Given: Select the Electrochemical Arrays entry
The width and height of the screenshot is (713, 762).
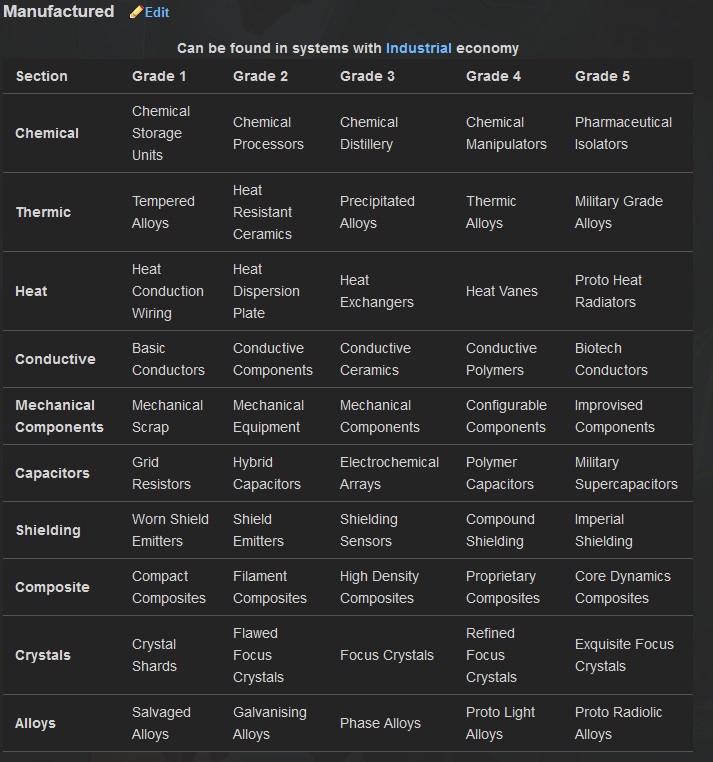Looking at the screenshot, I should (x=389, y=473).
